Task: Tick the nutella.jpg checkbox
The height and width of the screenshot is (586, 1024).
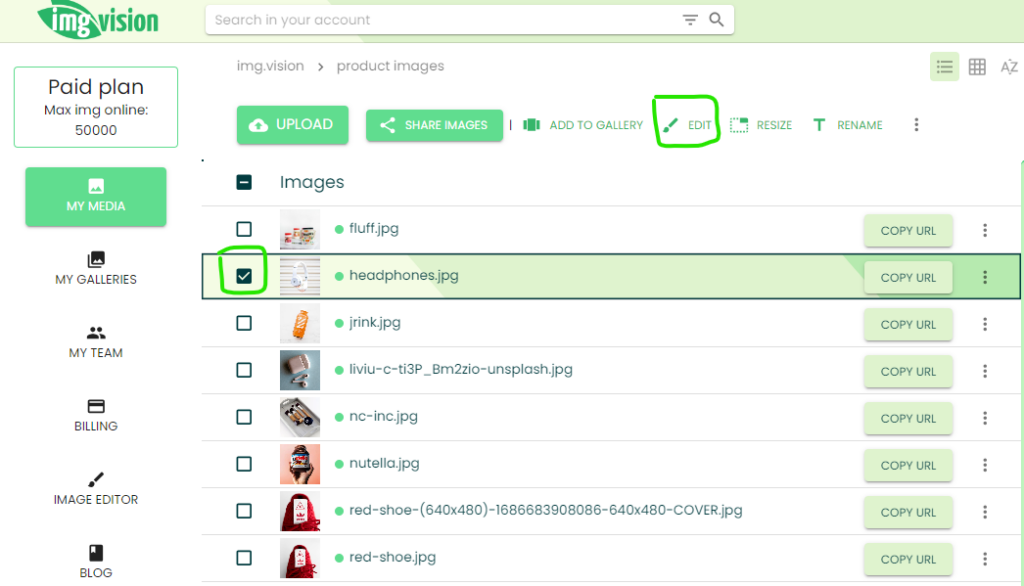Action: tap(244, 464)
